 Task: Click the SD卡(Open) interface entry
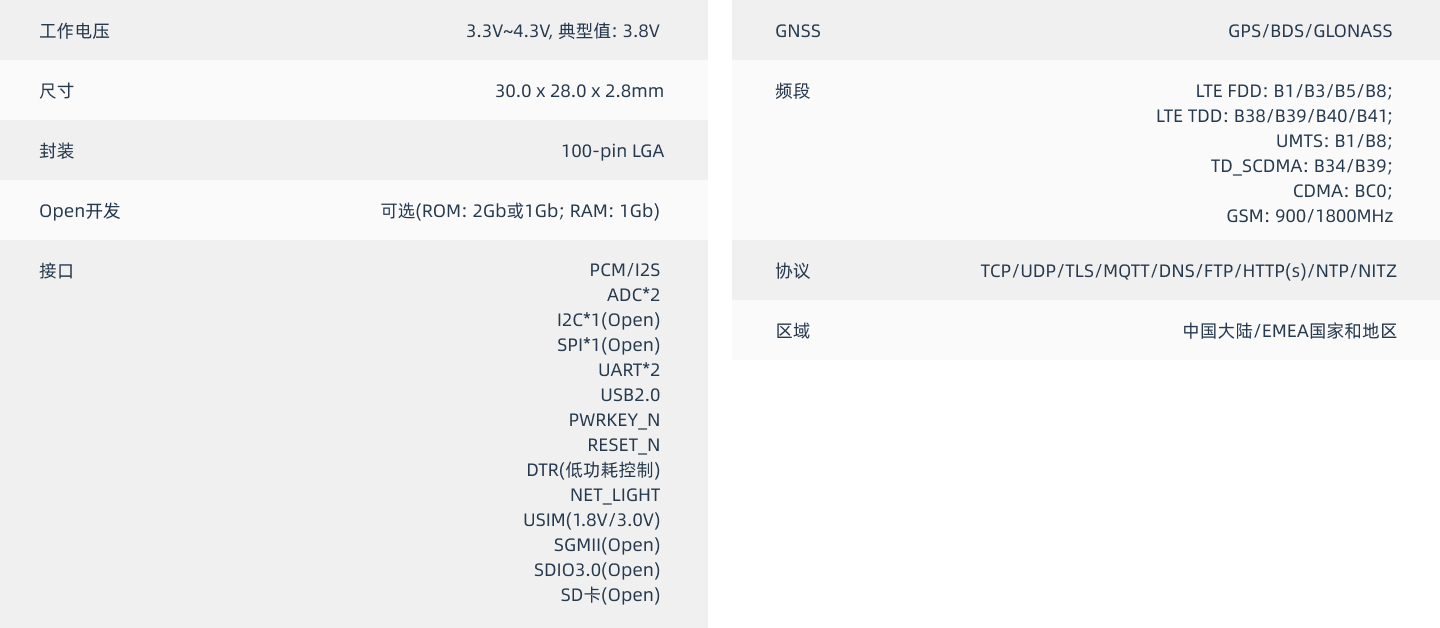click(x=610, y=595)
